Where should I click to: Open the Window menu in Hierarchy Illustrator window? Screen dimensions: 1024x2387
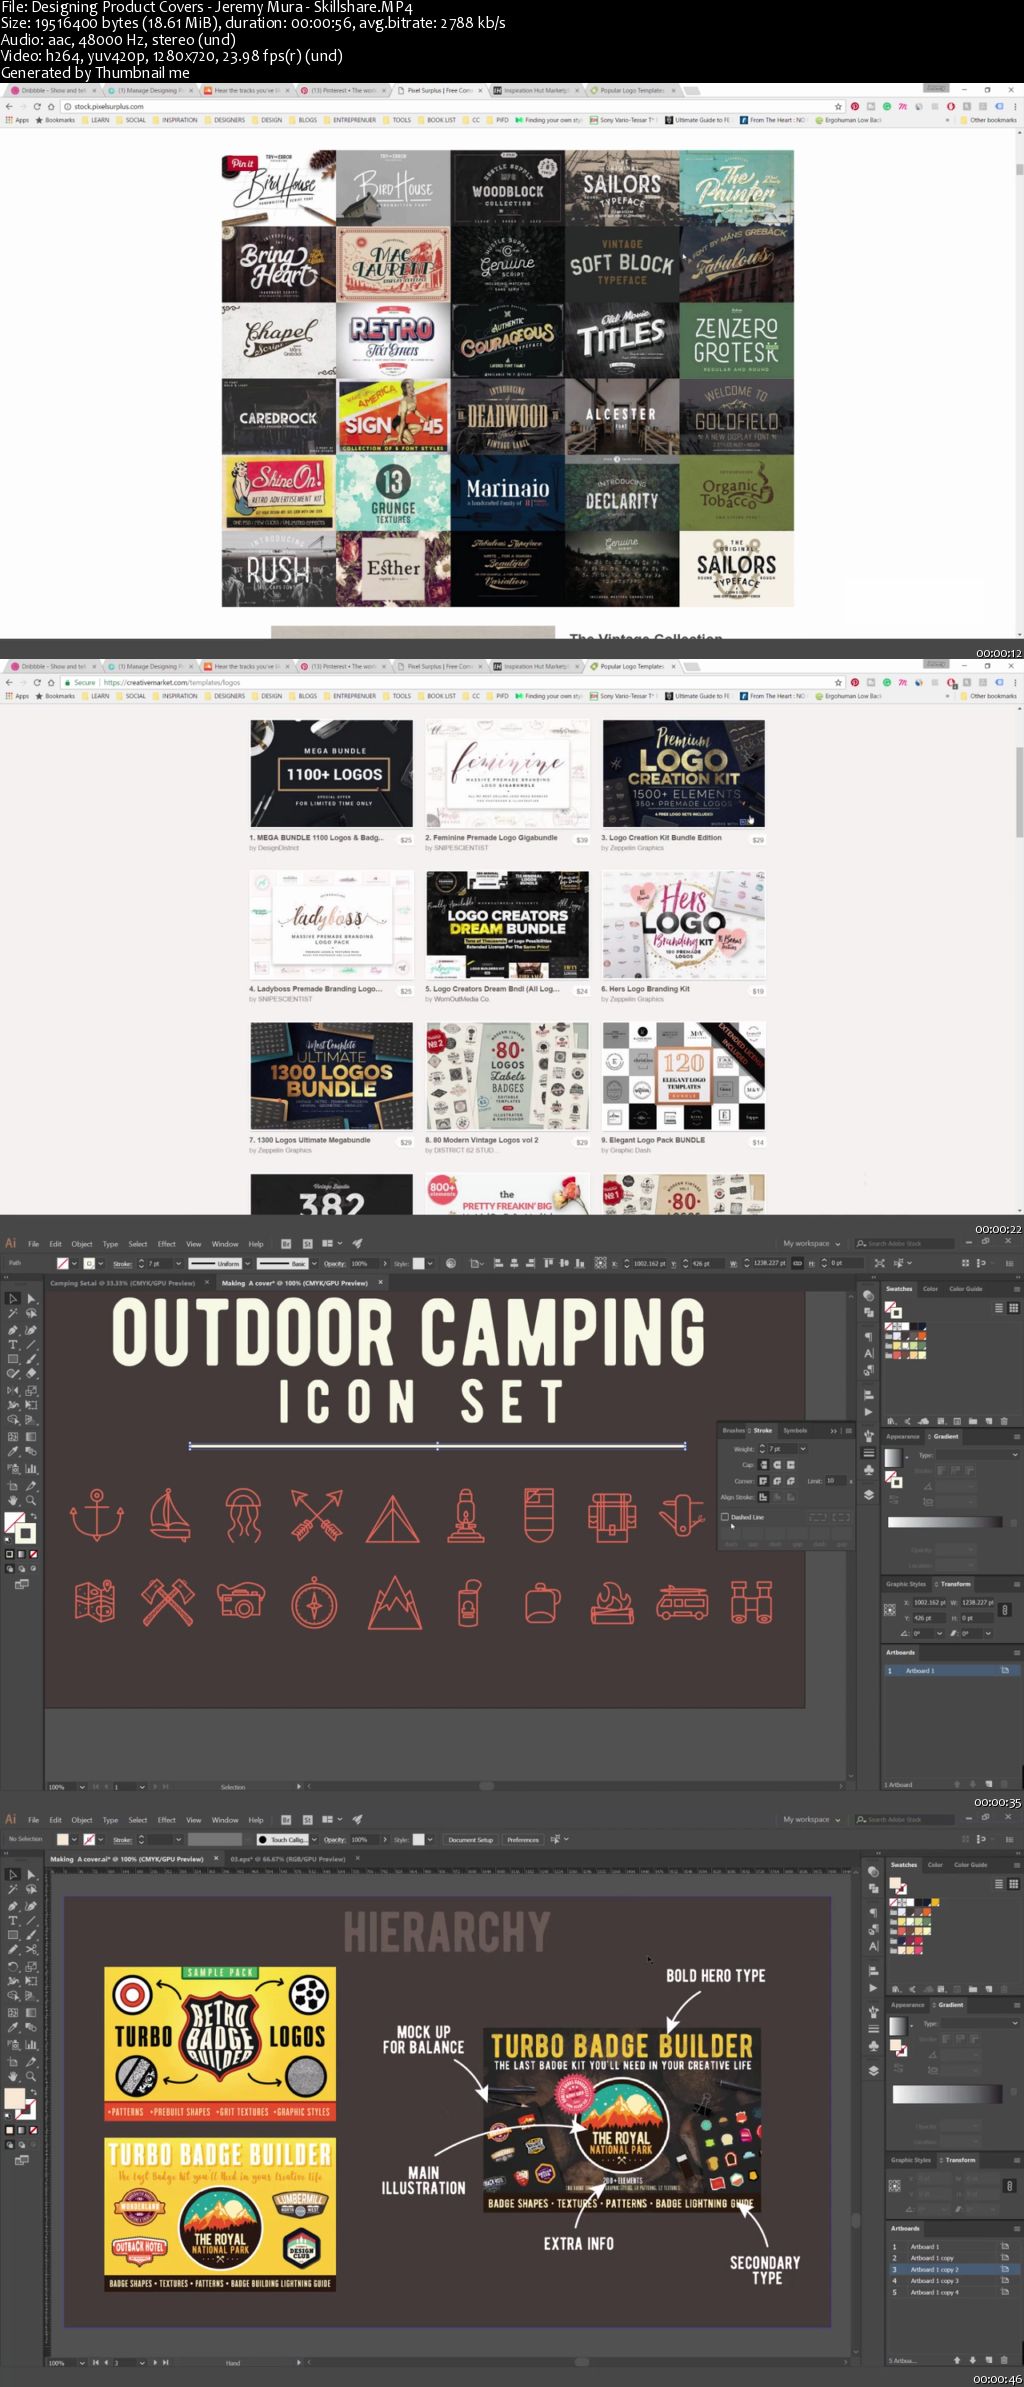click(x=225, y=1820)
